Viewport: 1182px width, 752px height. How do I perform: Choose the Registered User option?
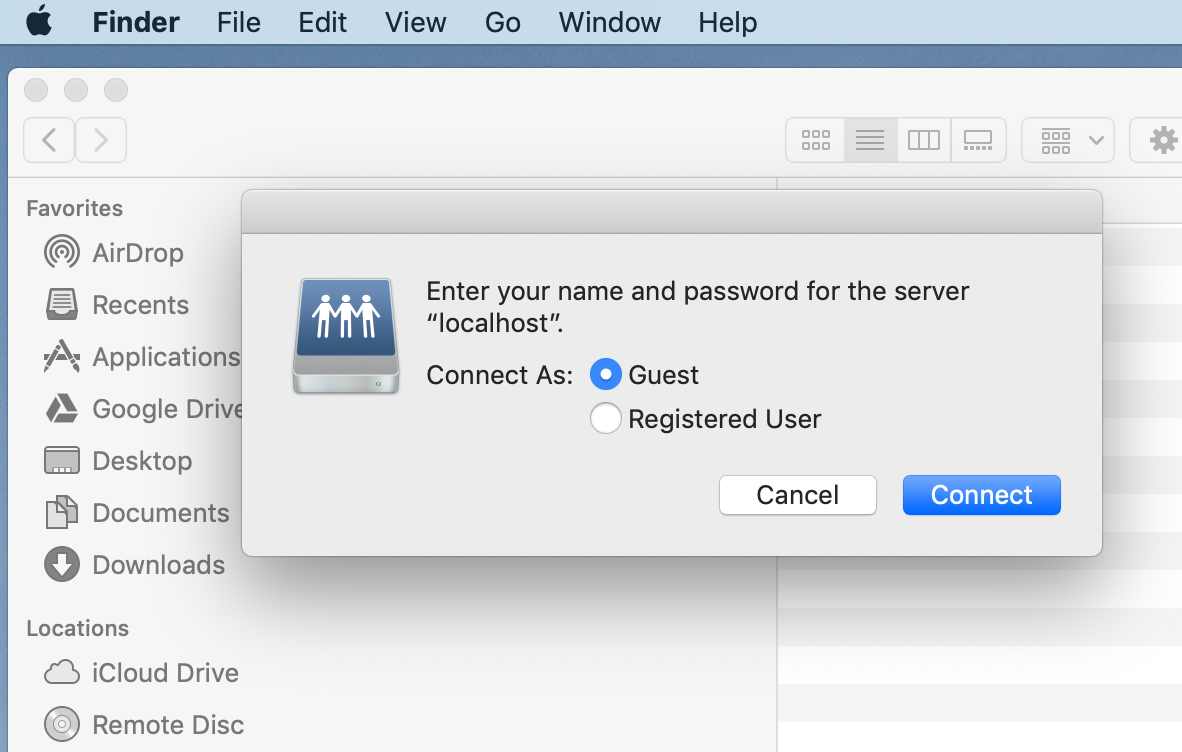(x=606, y=419)
